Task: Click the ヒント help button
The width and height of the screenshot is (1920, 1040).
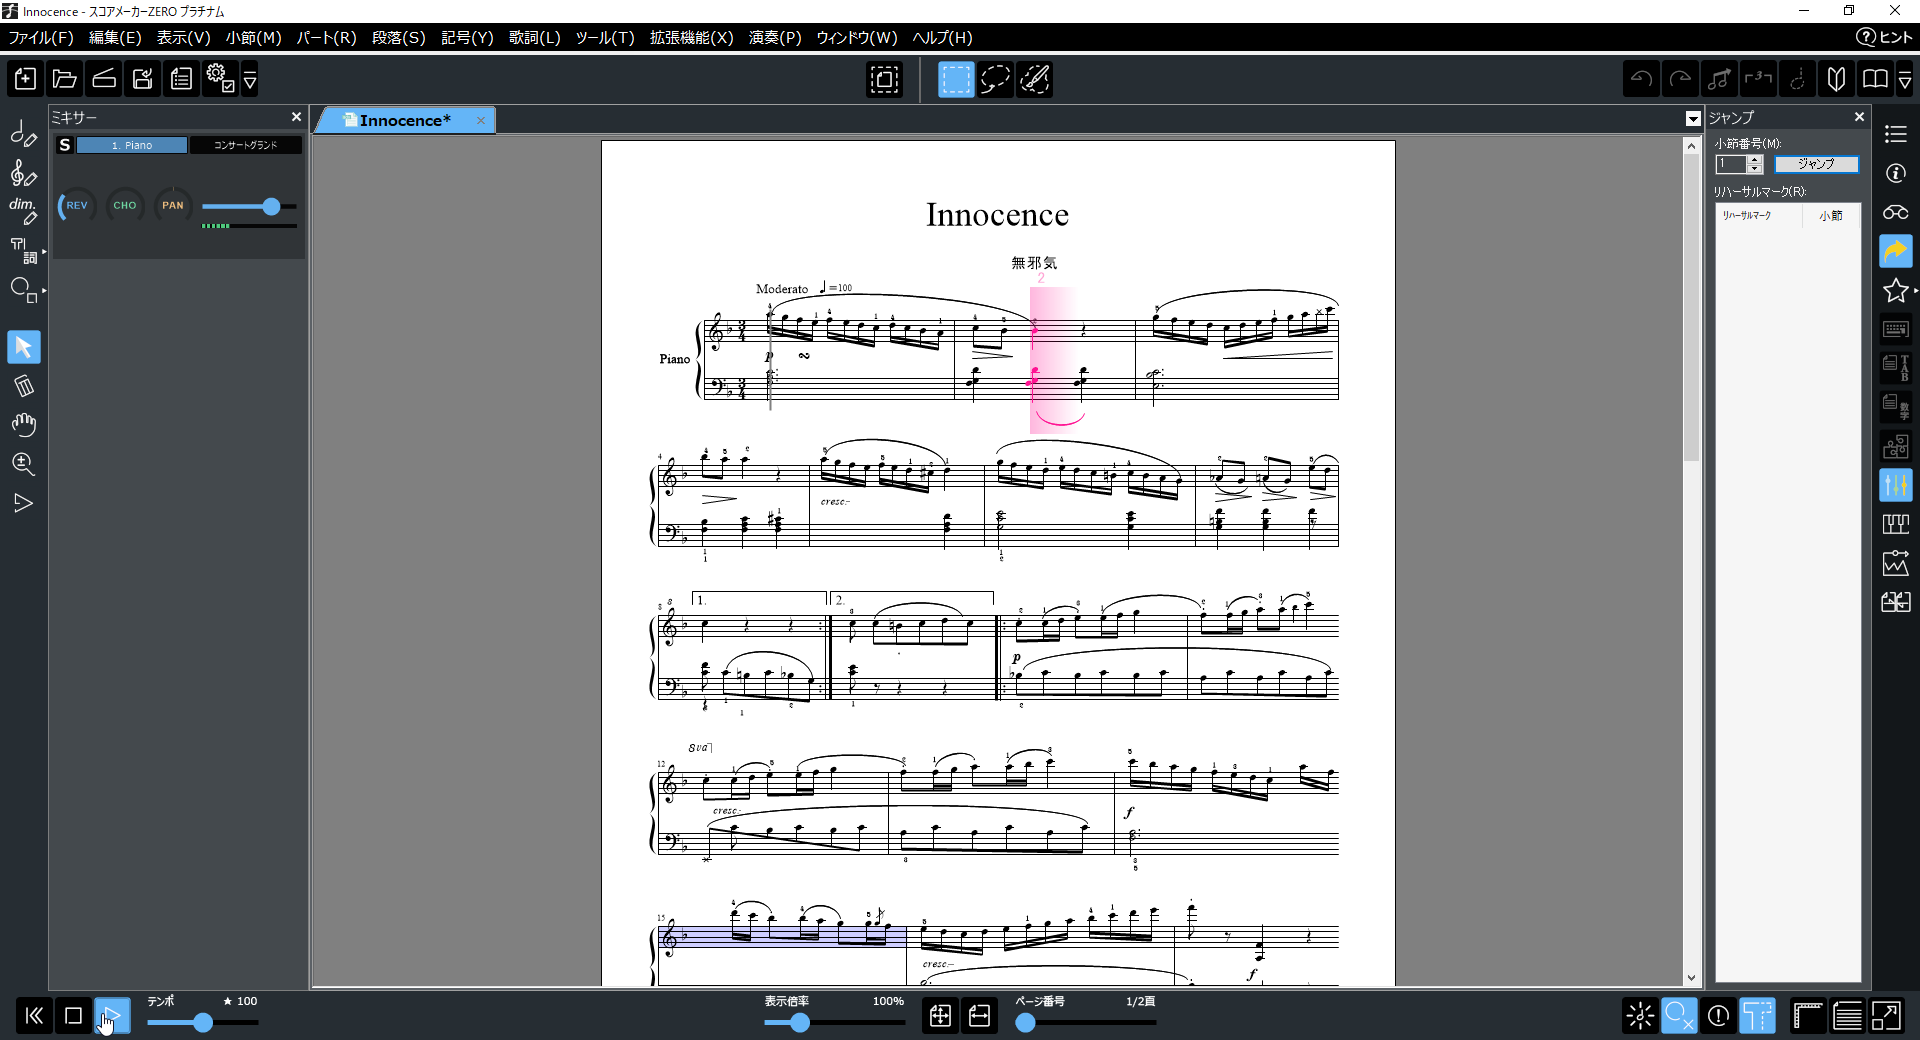Action: click(x=1885, y=38)
